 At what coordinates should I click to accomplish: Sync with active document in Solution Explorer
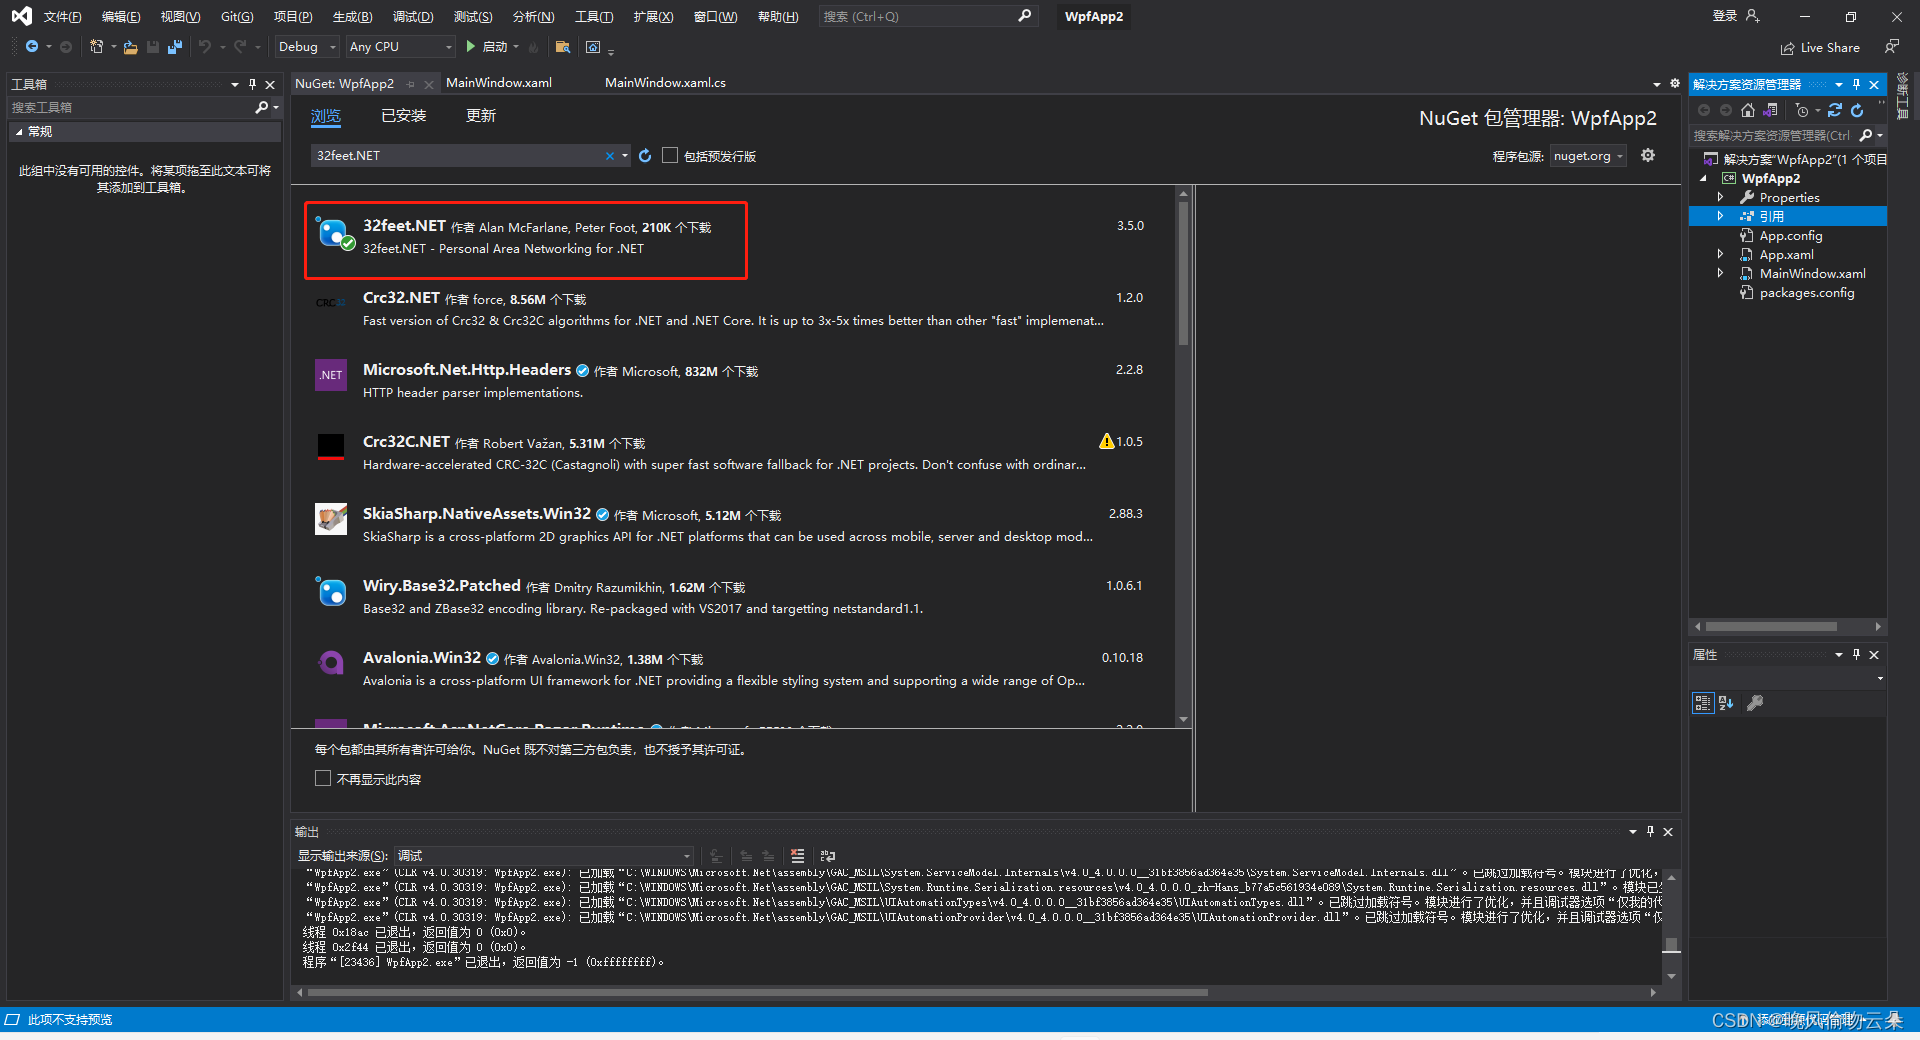1835,111
